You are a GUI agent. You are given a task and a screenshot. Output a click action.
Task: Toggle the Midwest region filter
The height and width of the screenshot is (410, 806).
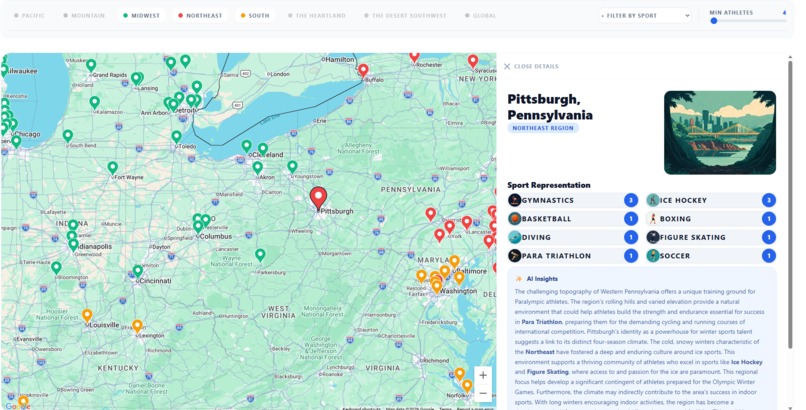141,15
